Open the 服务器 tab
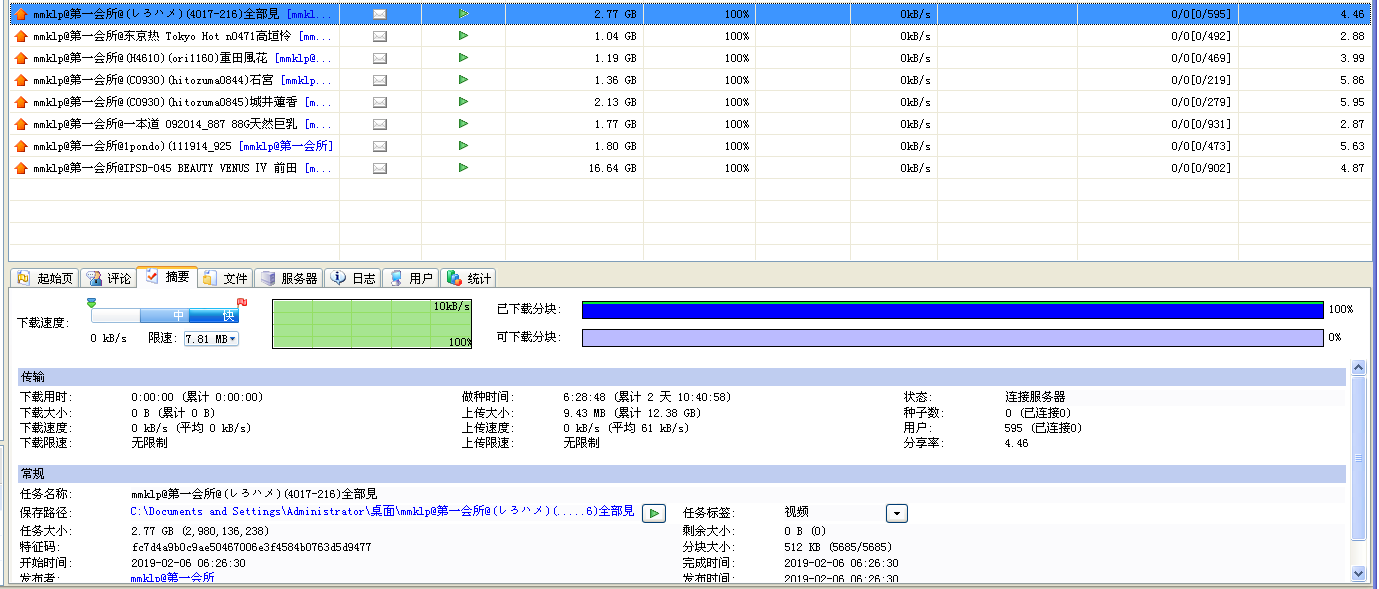Viewport: 1379px width, 589px height. click(x=289, y=278)
